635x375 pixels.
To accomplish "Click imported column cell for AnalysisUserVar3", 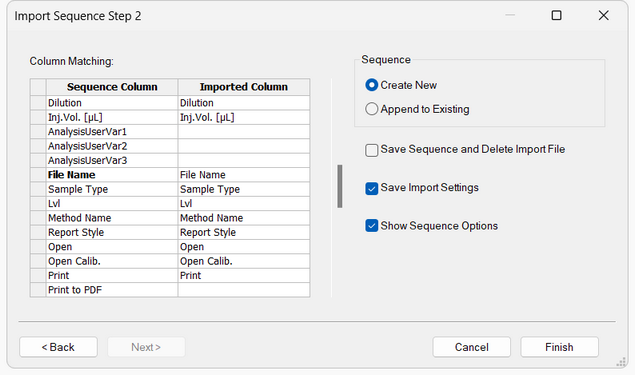I will [244, 160].
